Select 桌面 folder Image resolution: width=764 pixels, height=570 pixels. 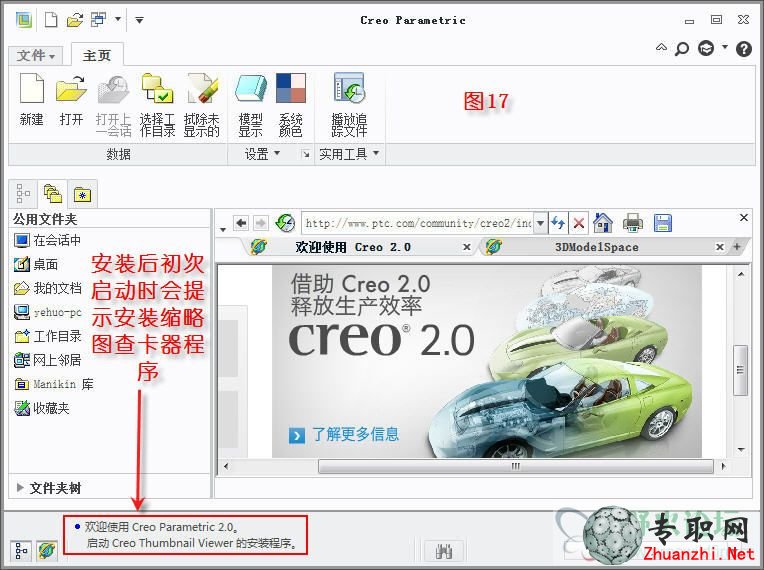pos(37,265)
